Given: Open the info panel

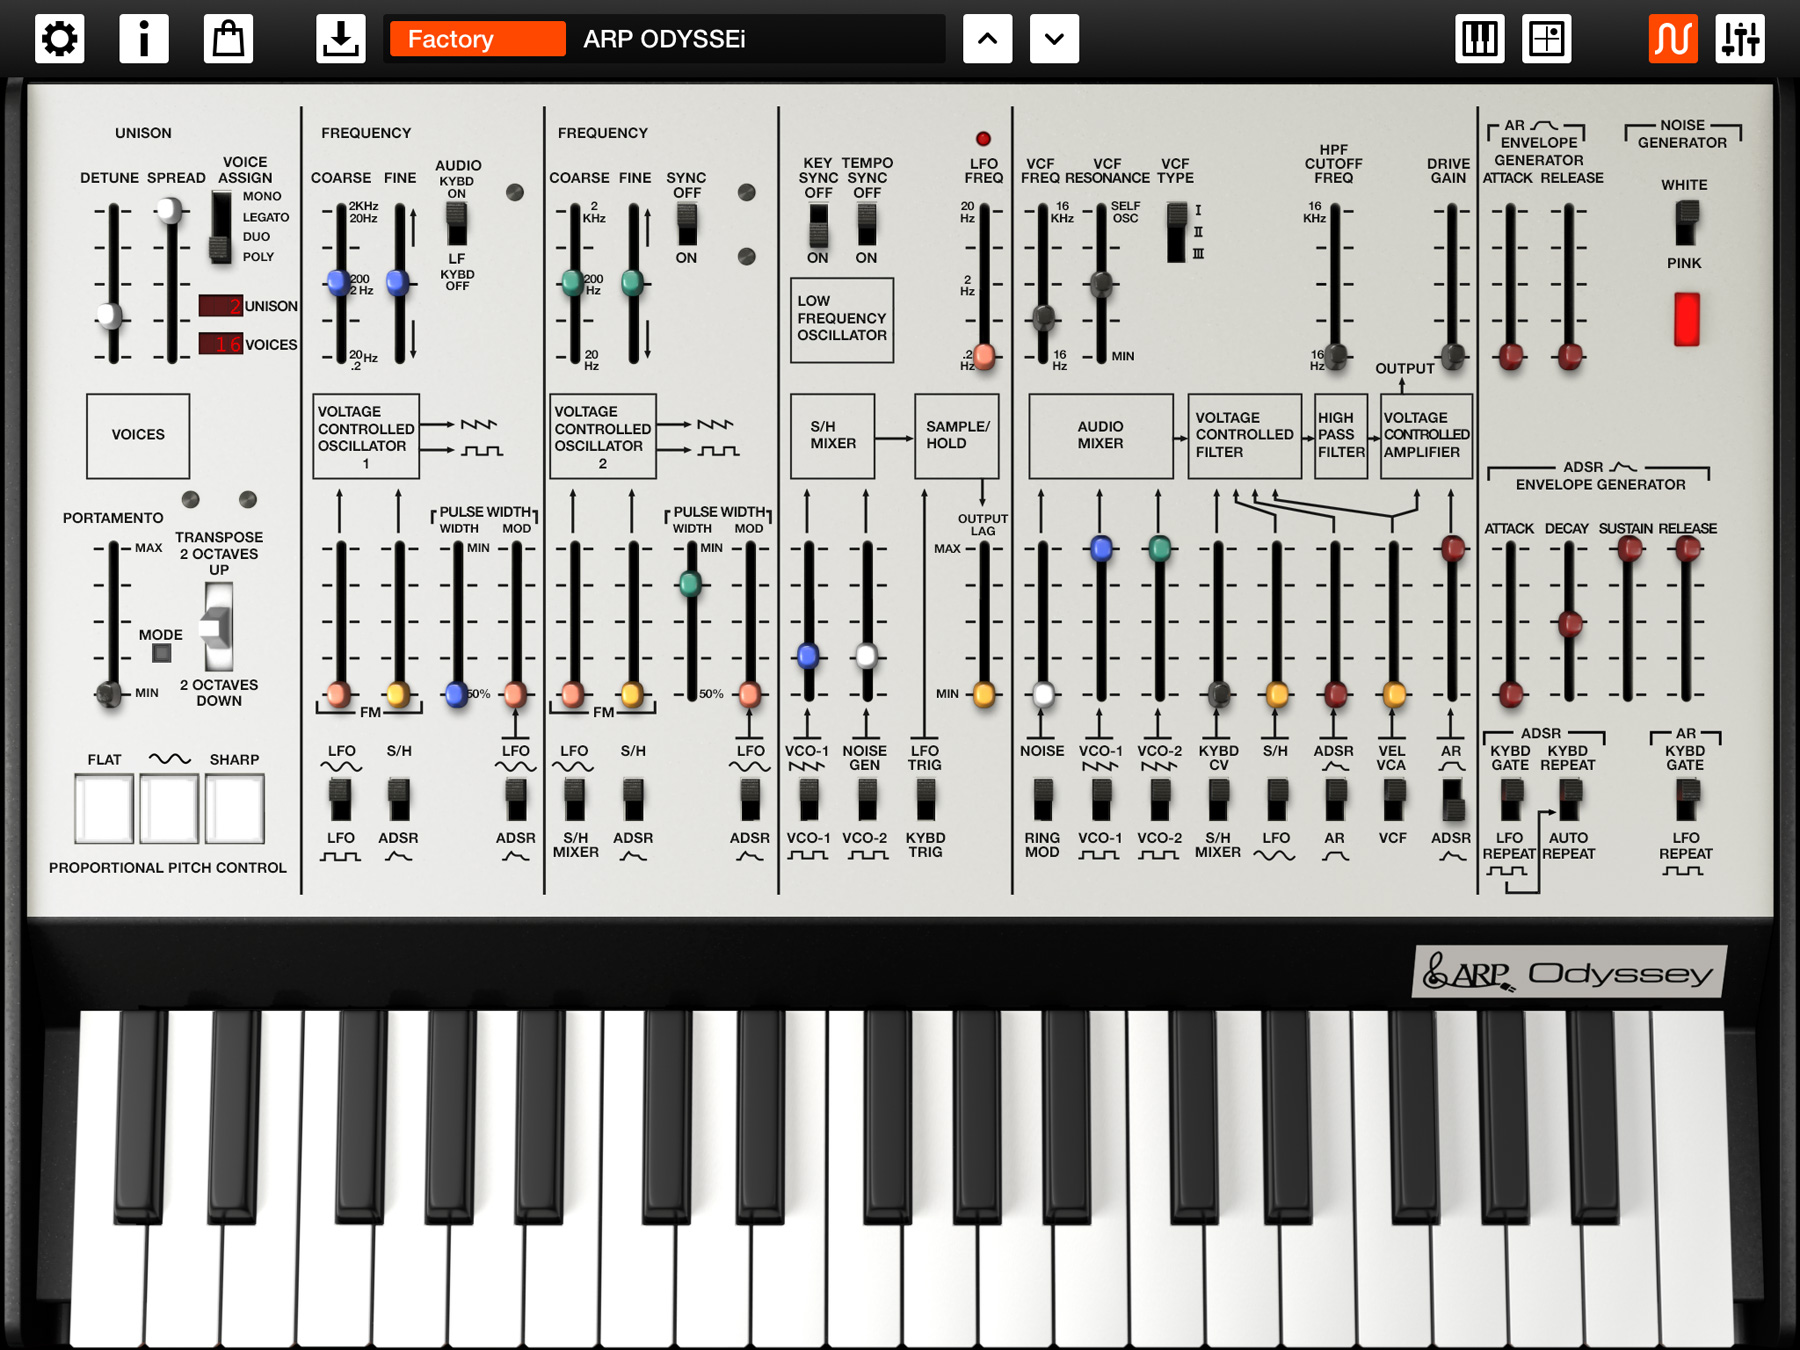Looking at the screenshot, I should coord(144,39).
